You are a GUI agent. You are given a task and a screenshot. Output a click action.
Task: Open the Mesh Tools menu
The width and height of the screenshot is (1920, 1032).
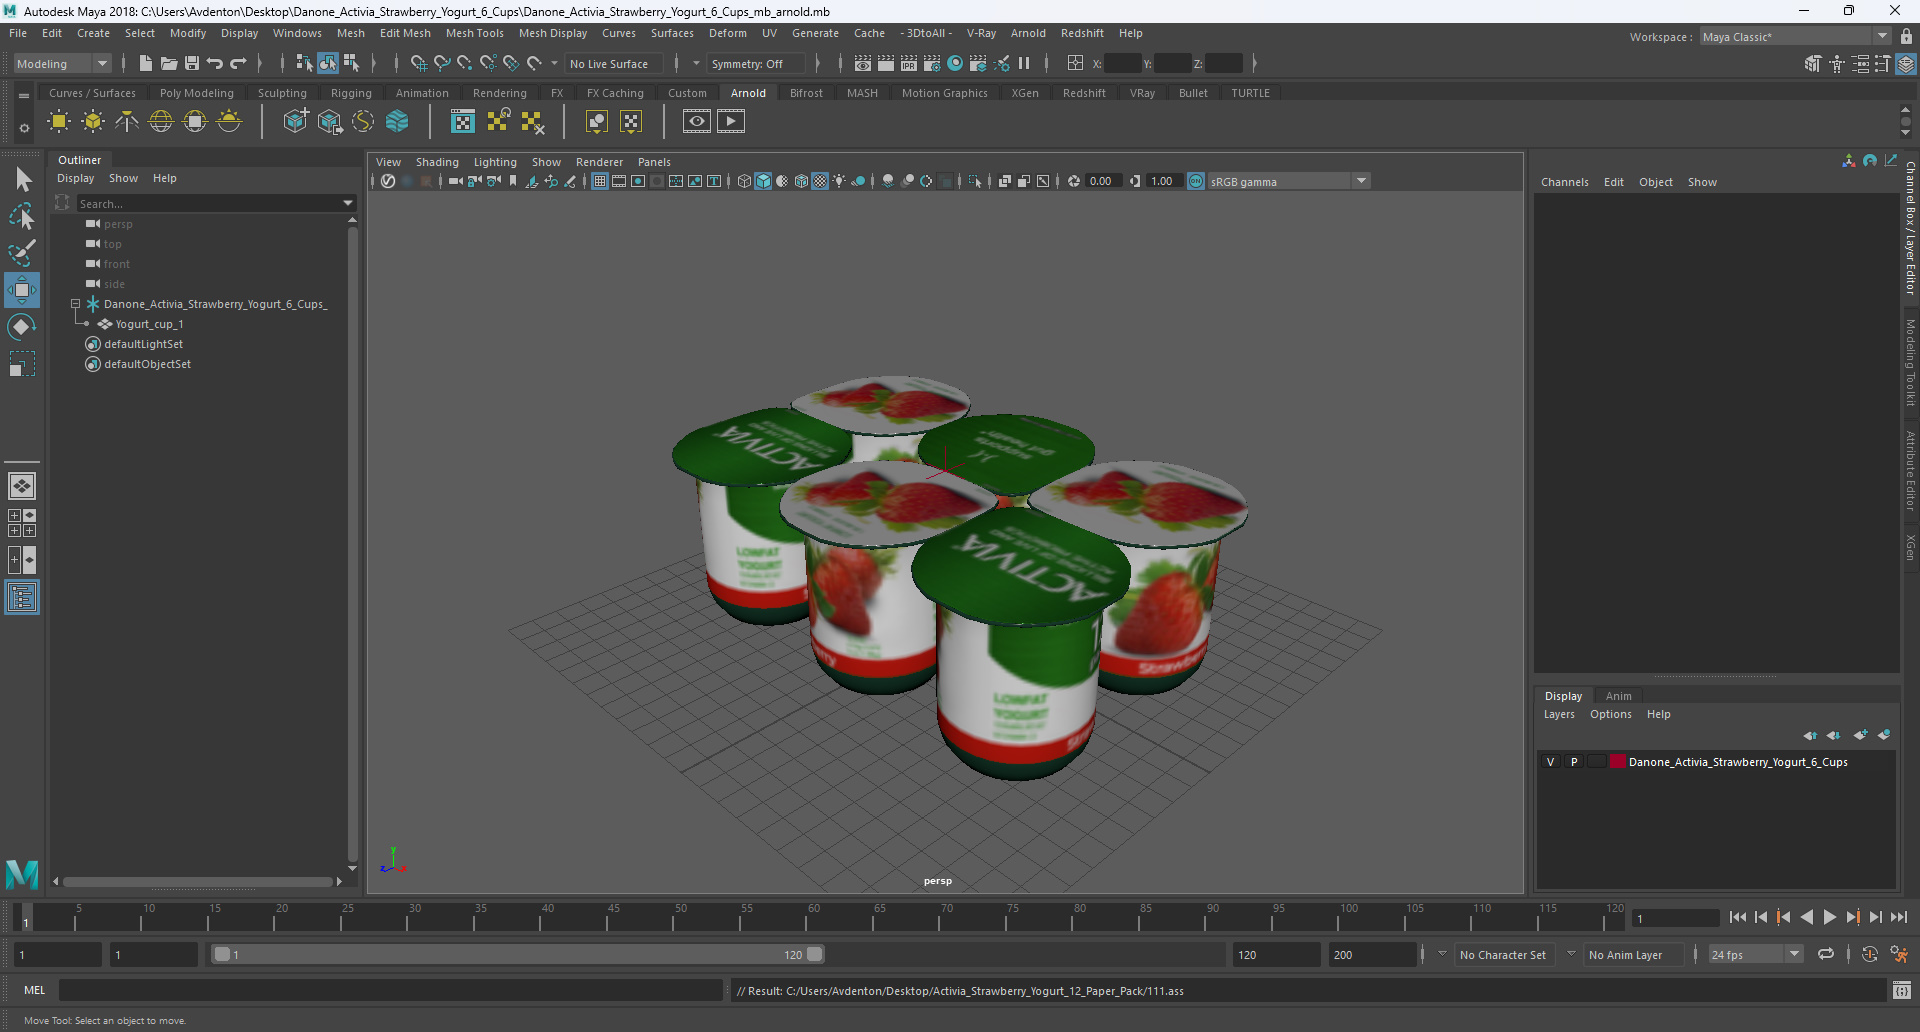[x=474, y=33]
